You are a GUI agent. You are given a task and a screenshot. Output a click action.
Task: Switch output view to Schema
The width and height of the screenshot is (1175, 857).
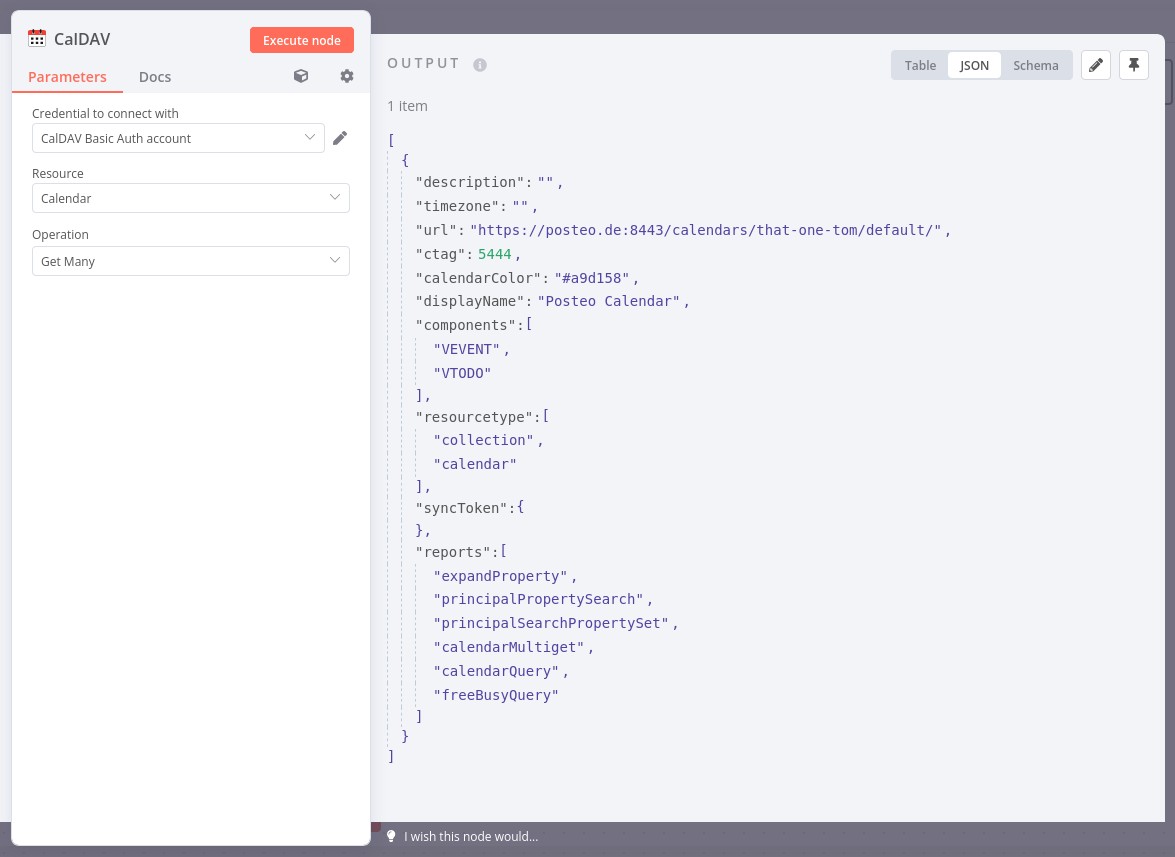[1036, 65]
